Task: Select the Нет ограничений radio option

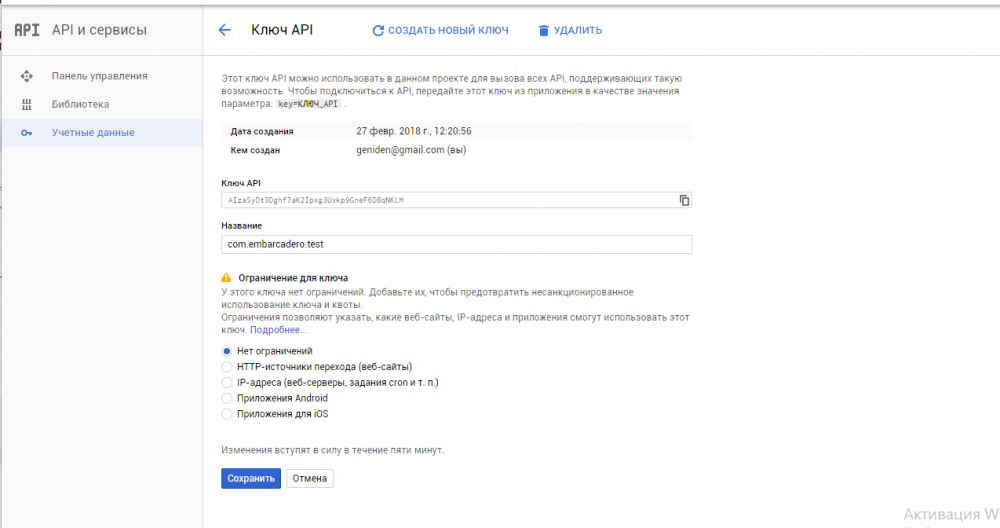Action: pyautogui.click(x=226, y=351)
